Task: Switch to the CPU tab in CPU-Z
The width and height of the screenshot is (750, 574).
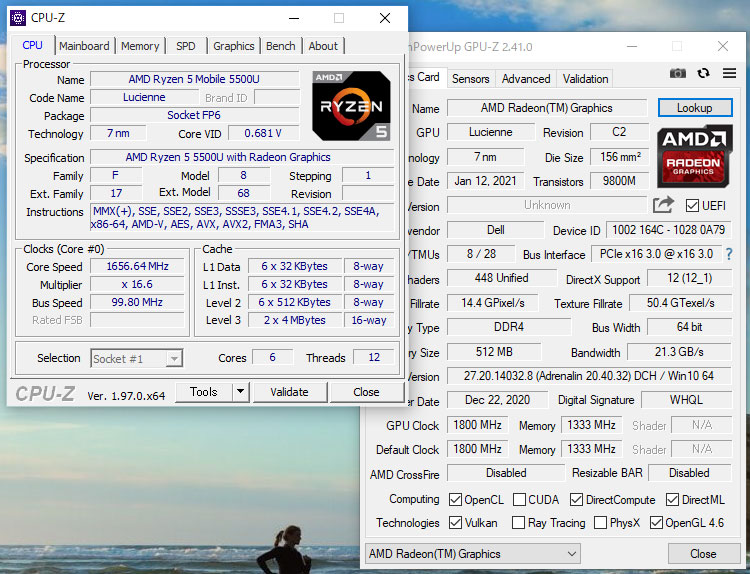Action: point(32,45)
